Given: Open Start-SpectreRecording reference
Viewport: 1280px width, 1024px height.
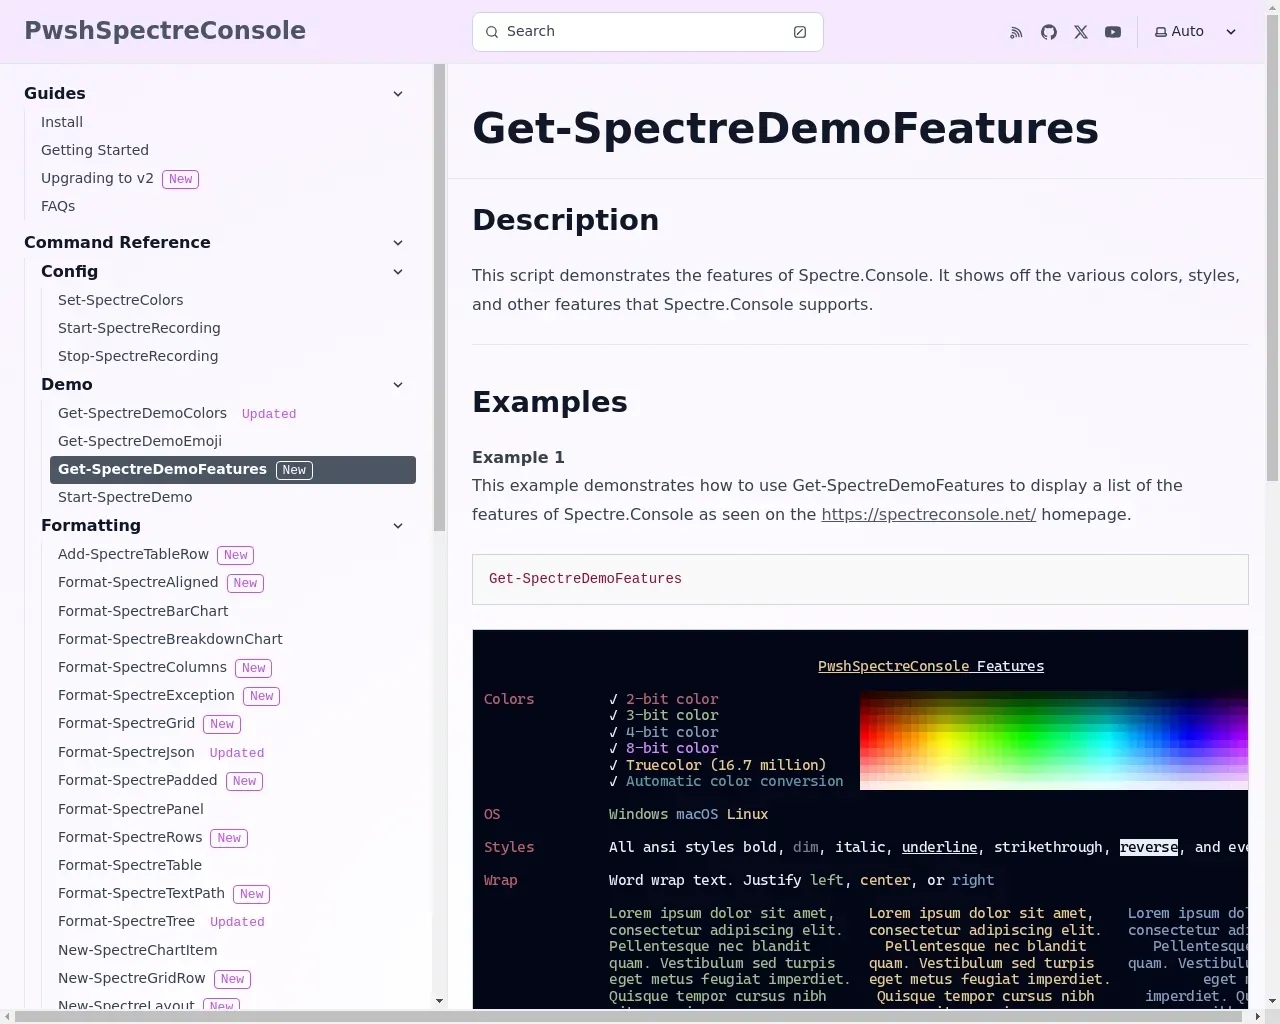Looking at the screenshot, I should coord(139,328).
